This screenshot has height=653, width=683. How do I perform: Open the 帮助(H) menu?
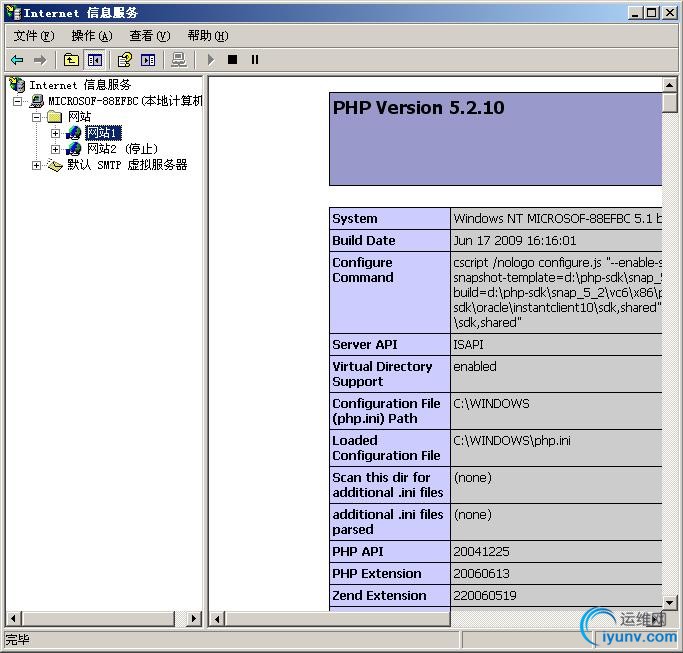point(208,36)
